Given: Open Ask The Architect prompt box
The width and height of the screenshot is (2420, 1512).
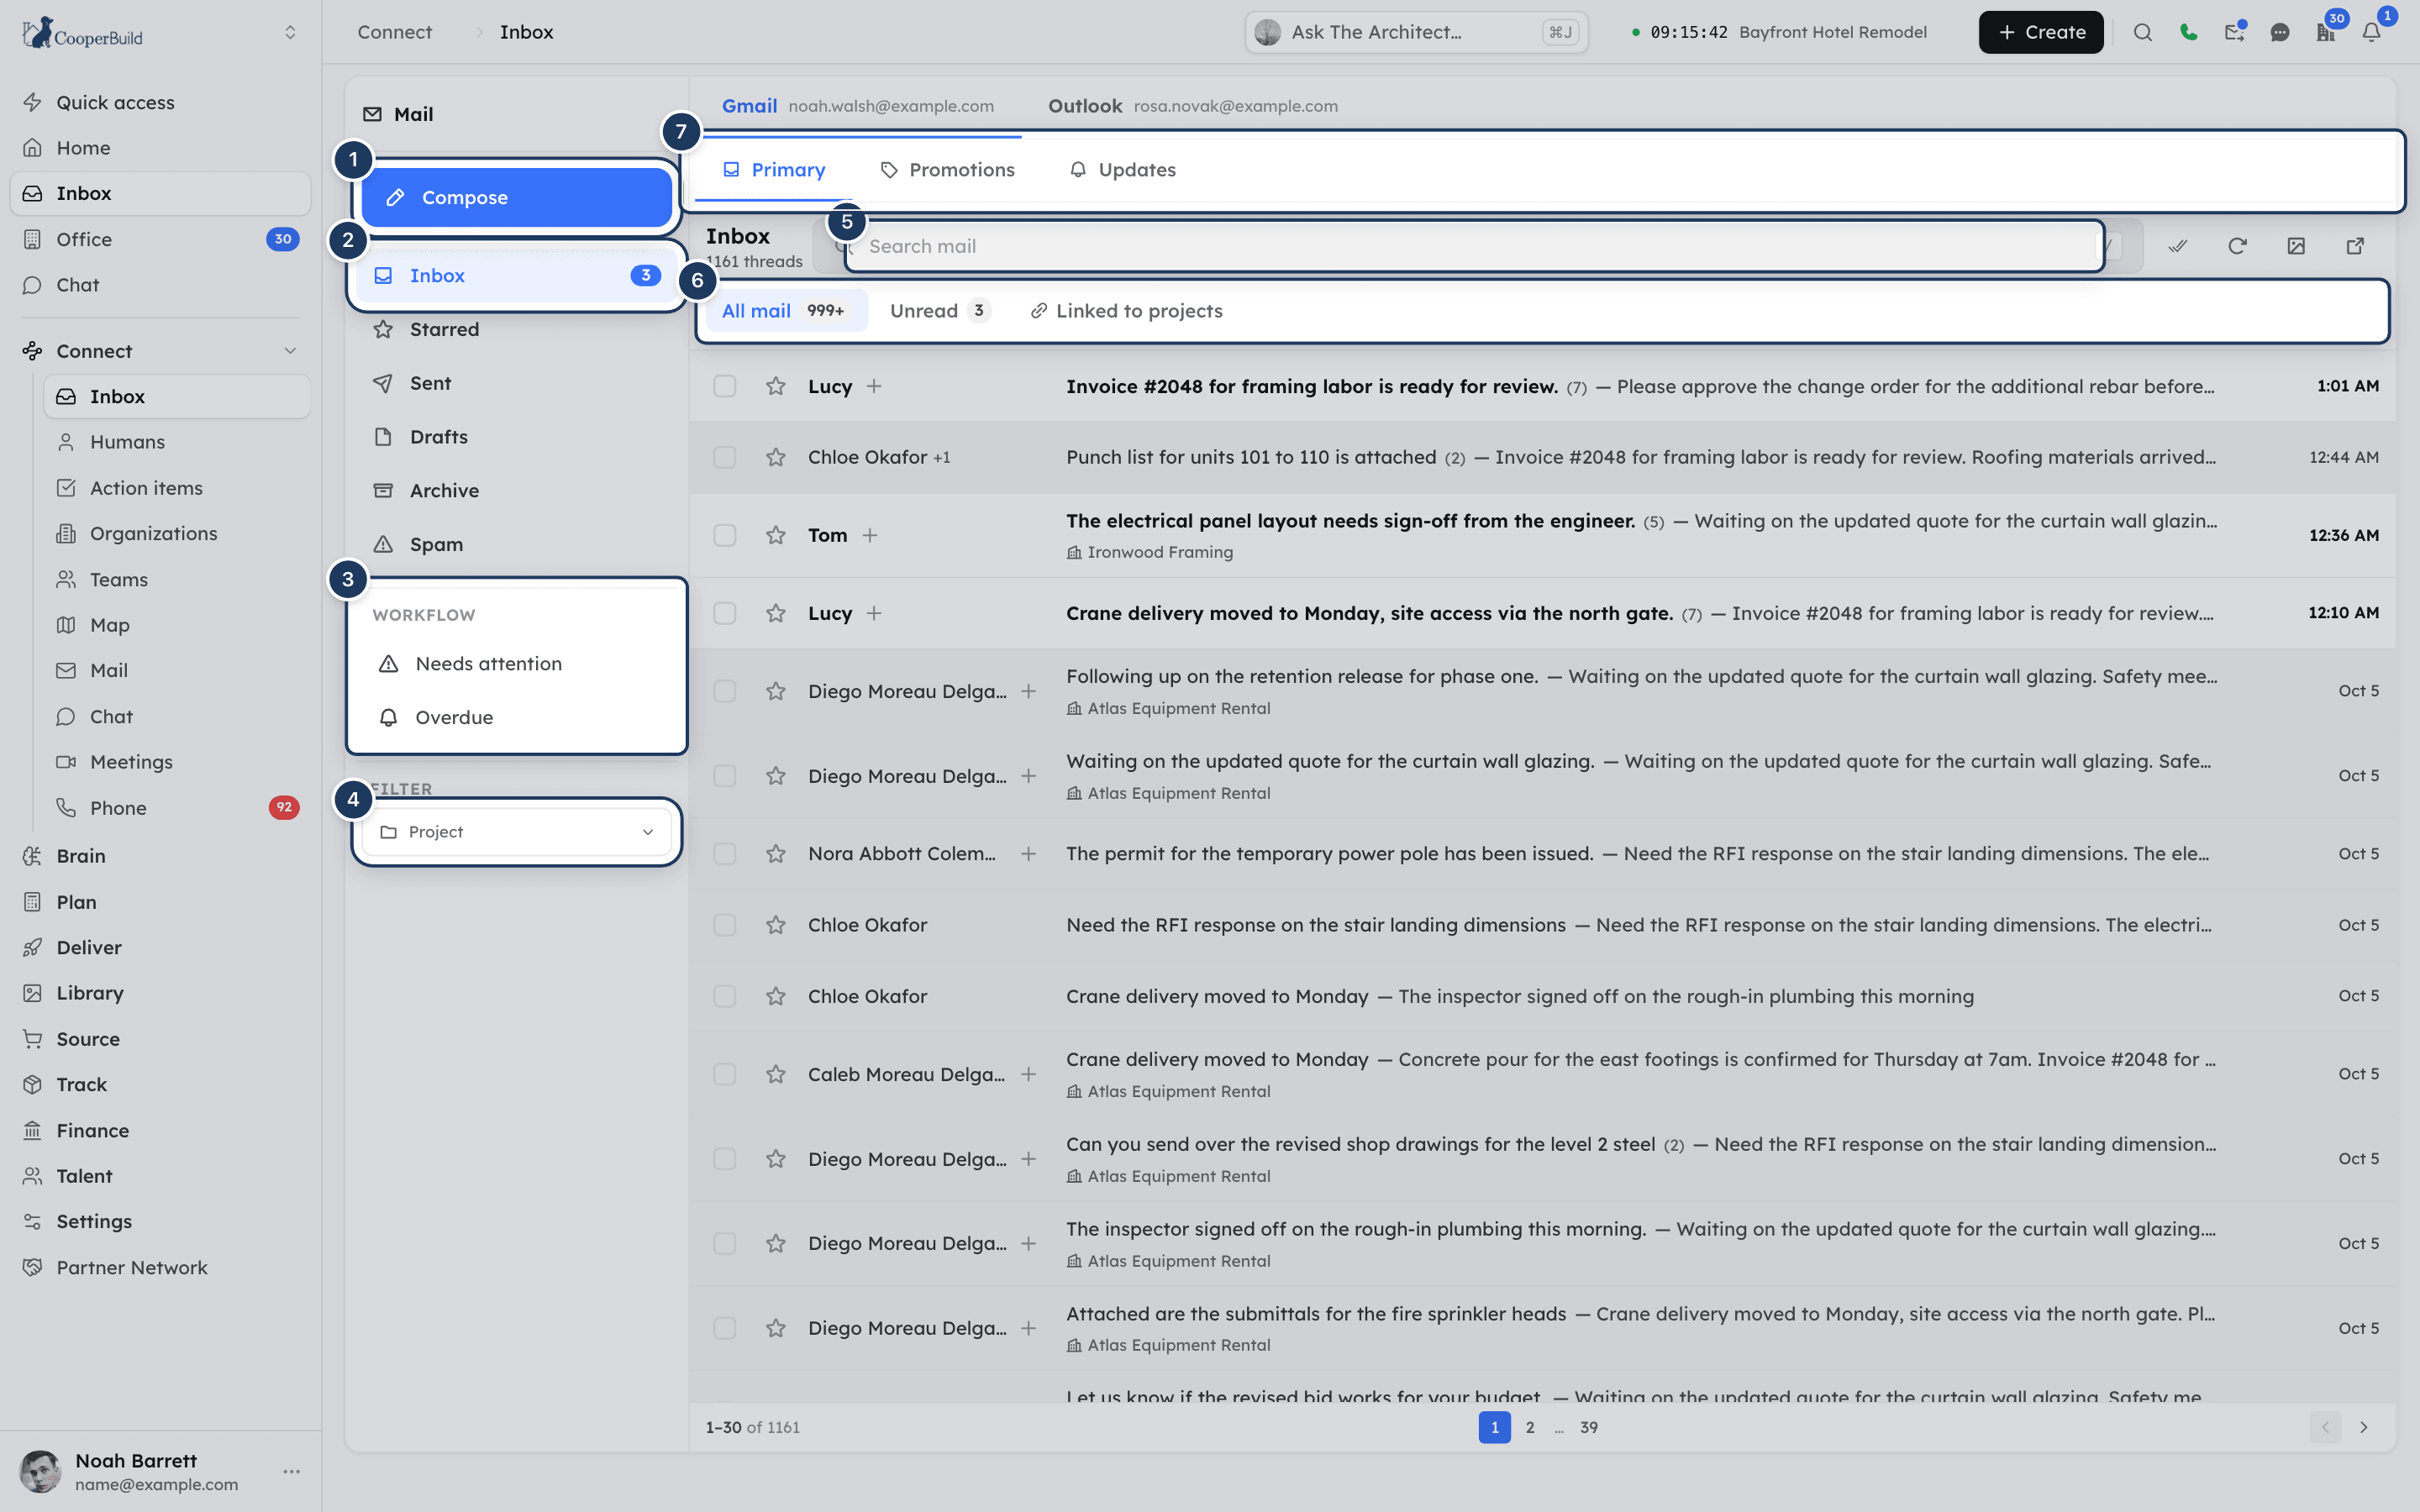Looking at the screenshot, I should pyautogui.click(x=1416, y=32).
